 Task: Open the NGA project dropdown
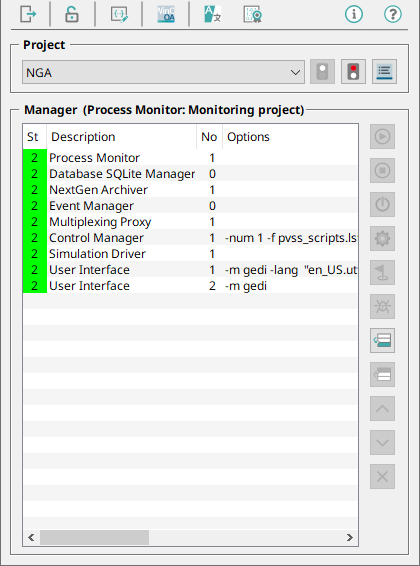pos(163,72)
